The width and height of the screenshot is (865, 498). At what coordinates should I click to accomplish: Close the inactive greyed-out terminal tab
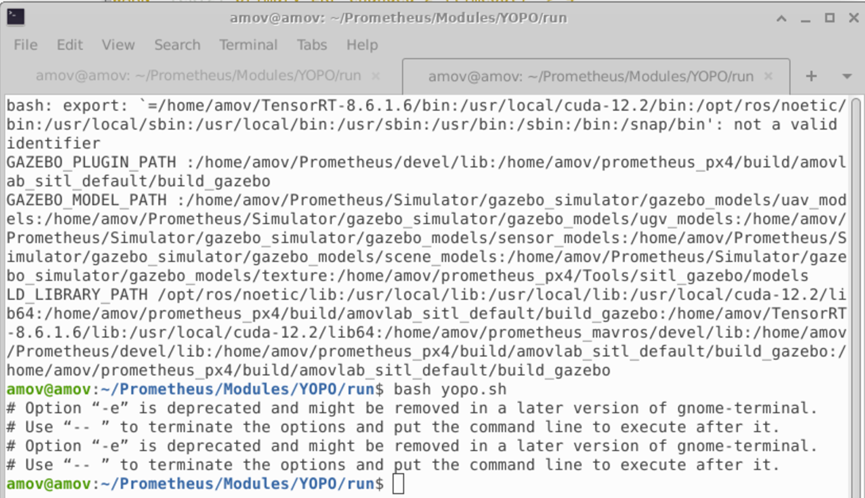coord(376,76)
